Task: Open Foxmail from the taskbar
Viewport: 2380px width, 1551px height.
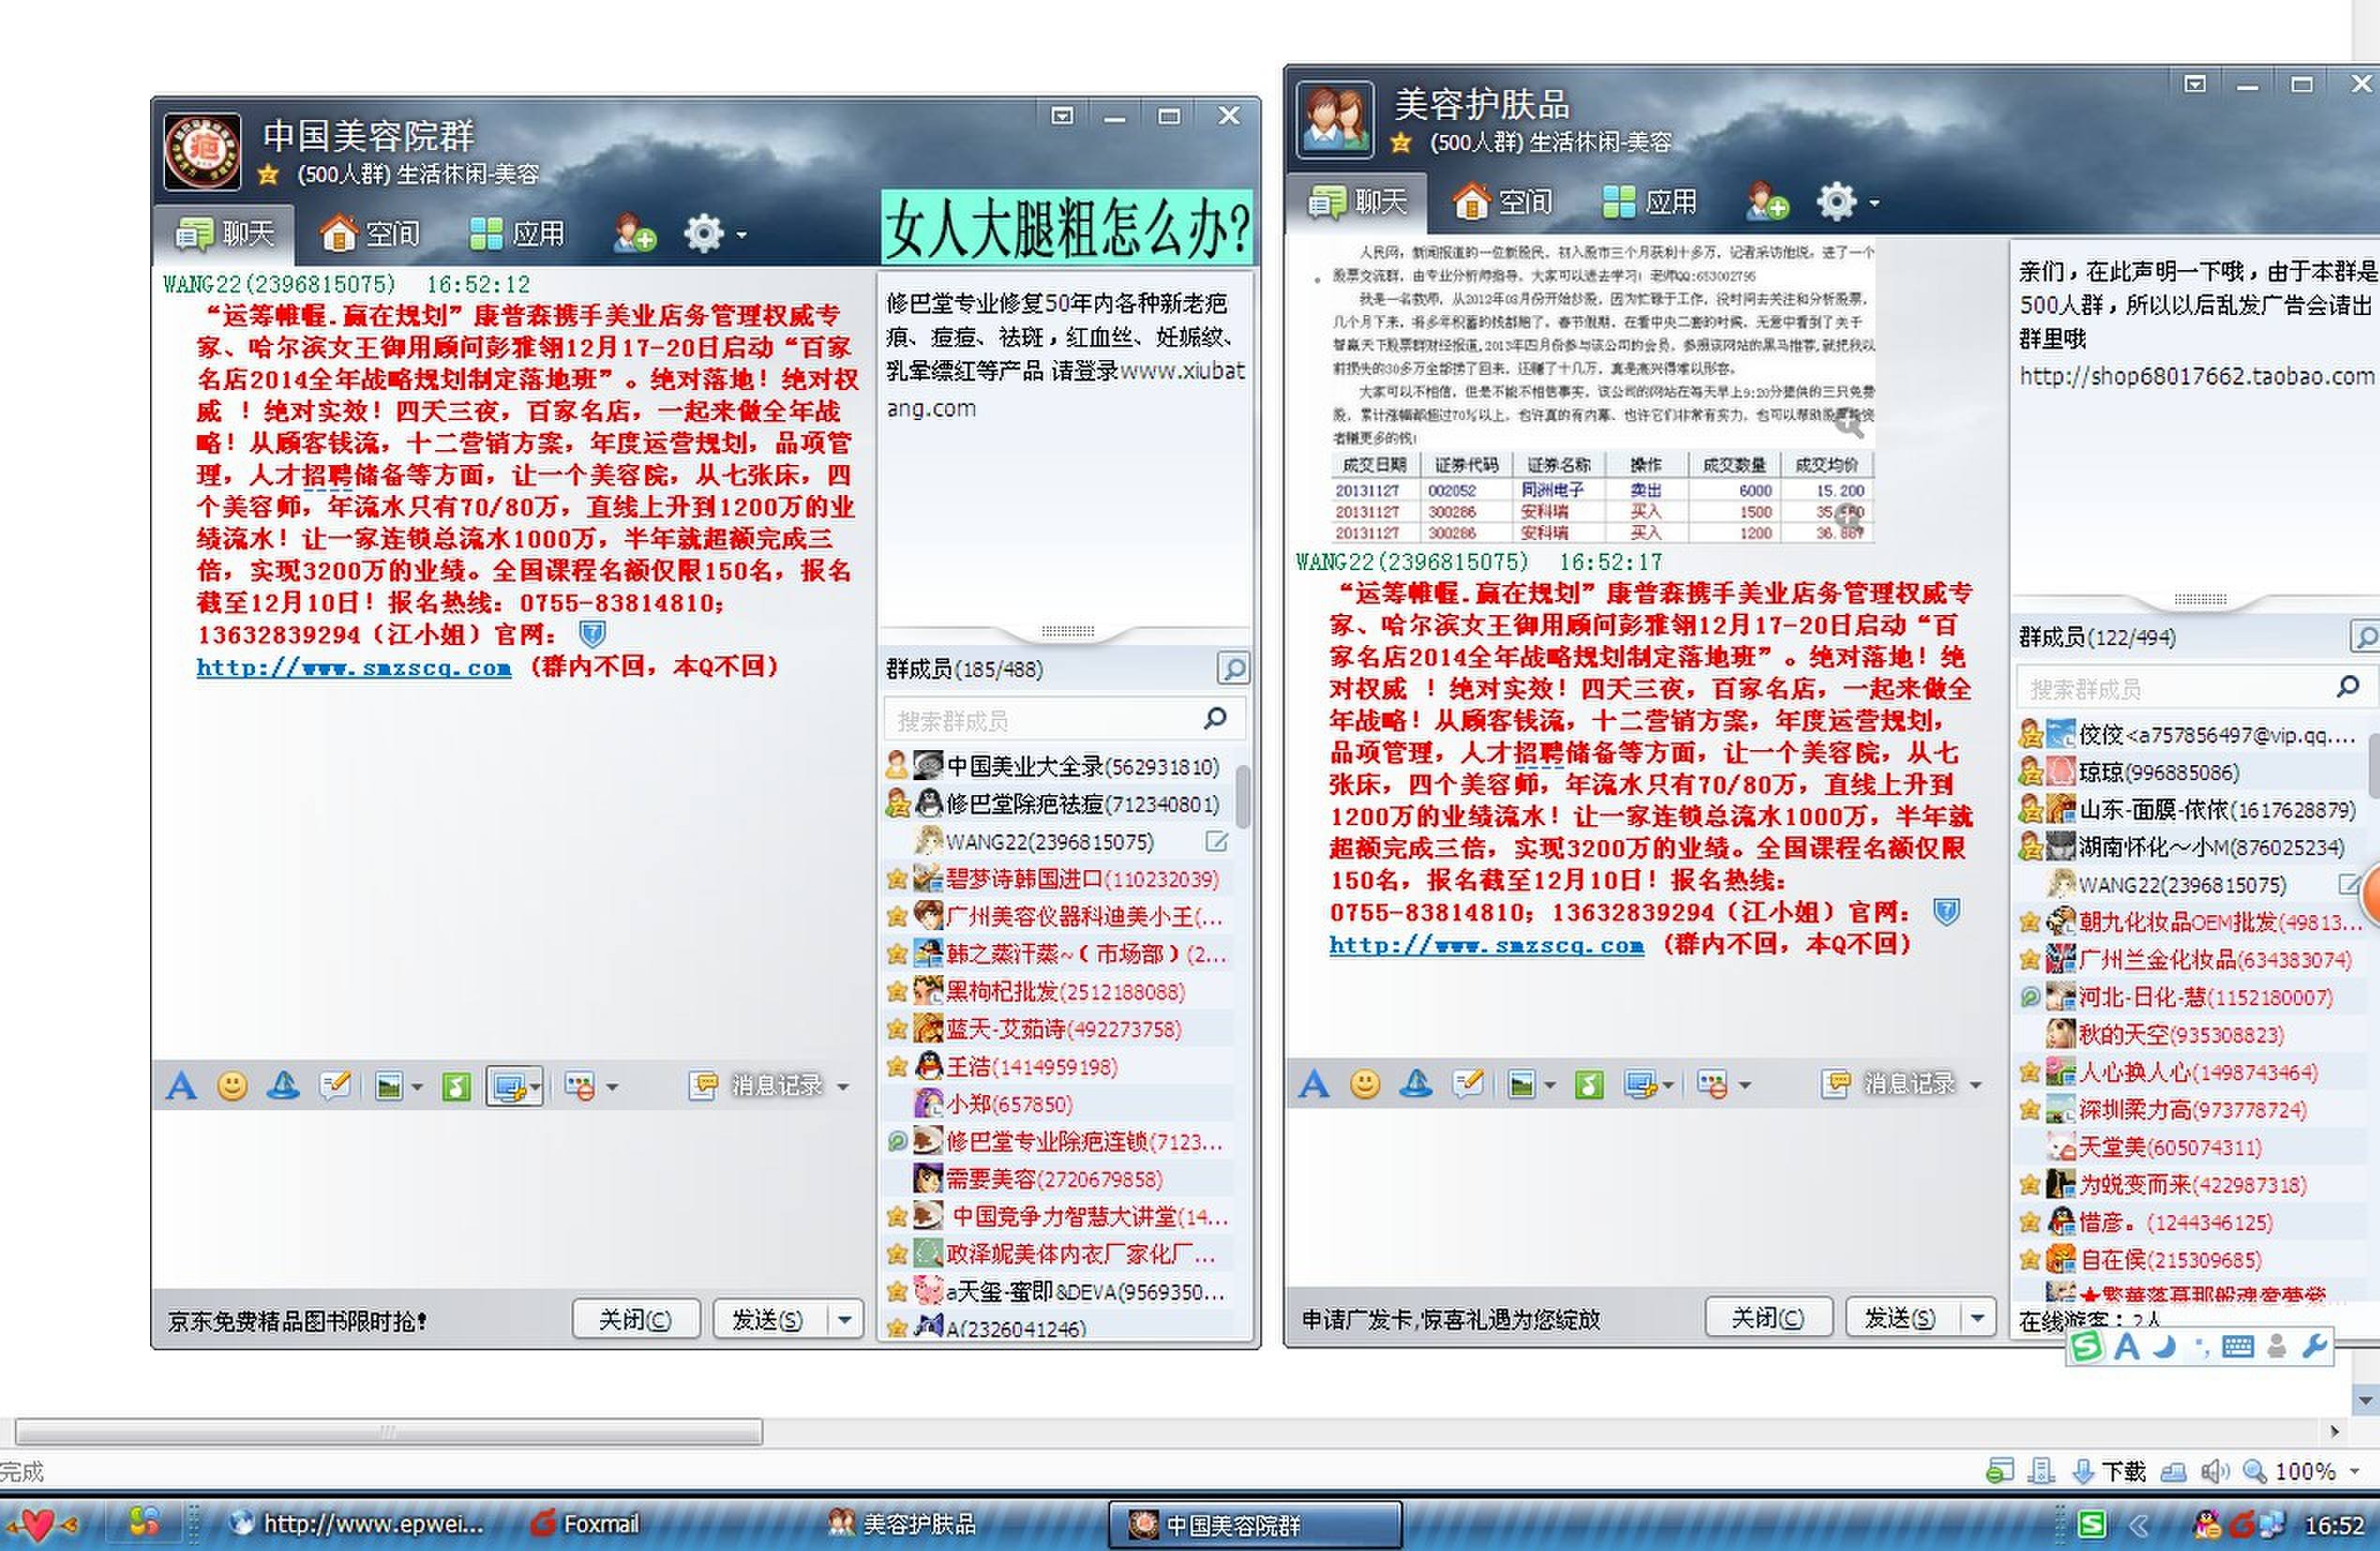Action: click(586, 1524)
